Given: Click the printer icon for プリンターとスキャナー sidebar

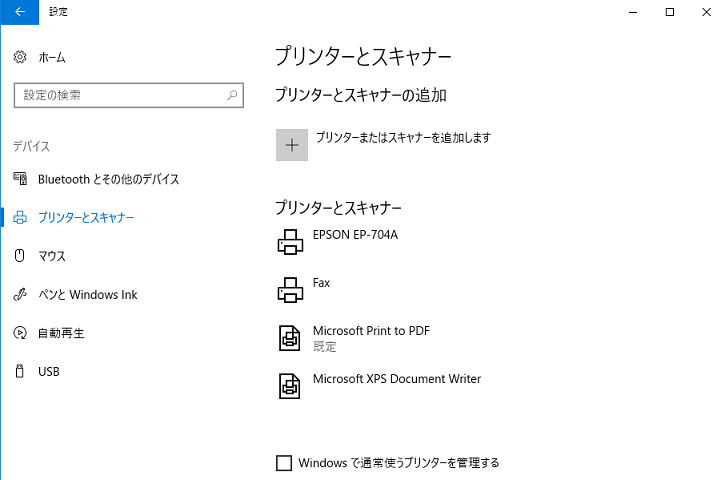Looking at the screenshot, I should click(20, 217).
